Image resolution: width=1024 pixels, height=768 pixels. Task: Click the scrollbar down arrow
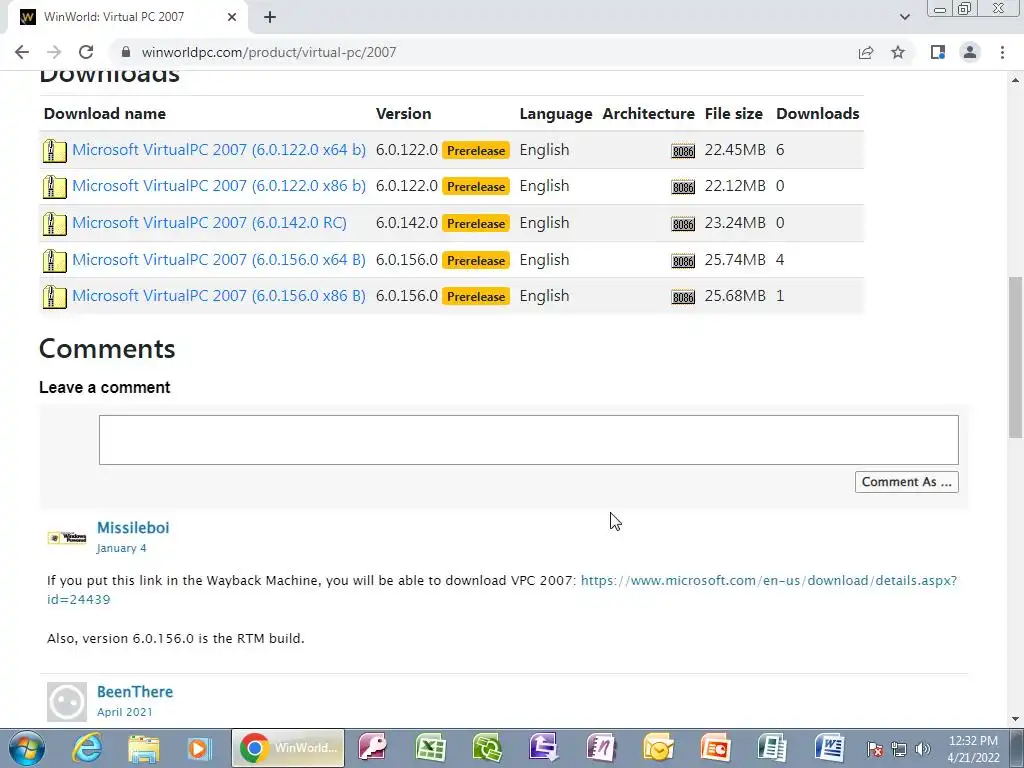1016,719
